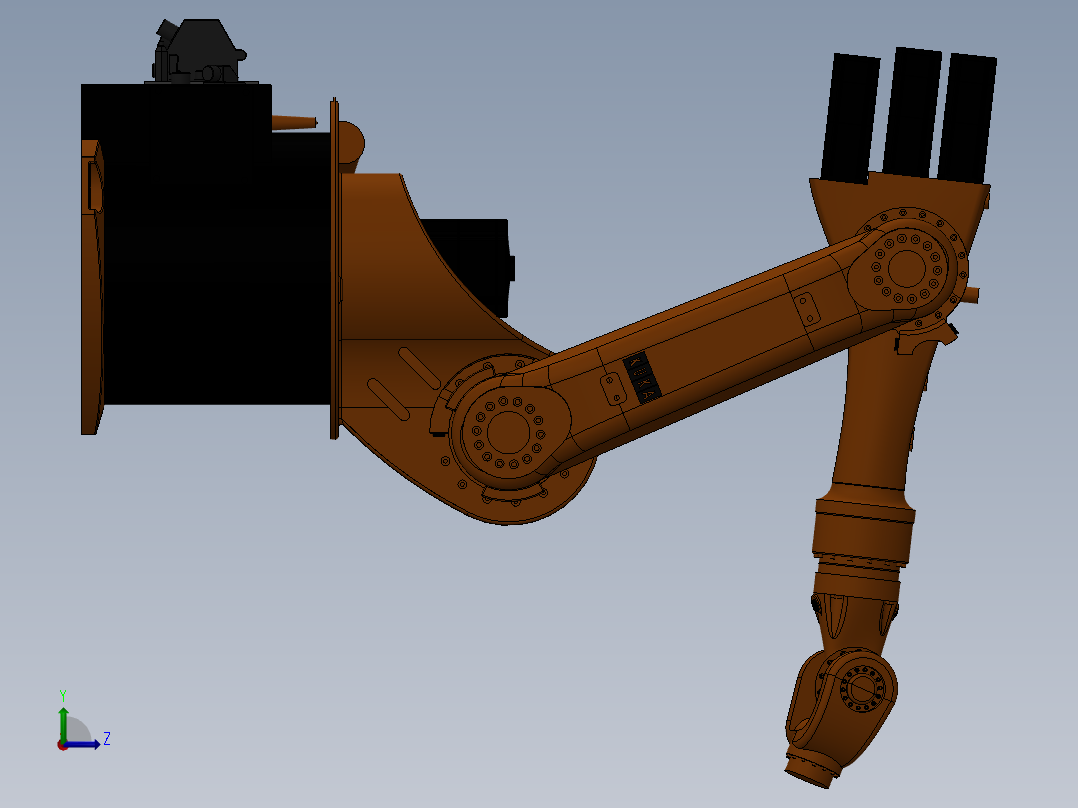Click the Y label of the orientation triad
Image resolution: width=1078 pixels, height=808 pixels.
(x=63, y=693)
